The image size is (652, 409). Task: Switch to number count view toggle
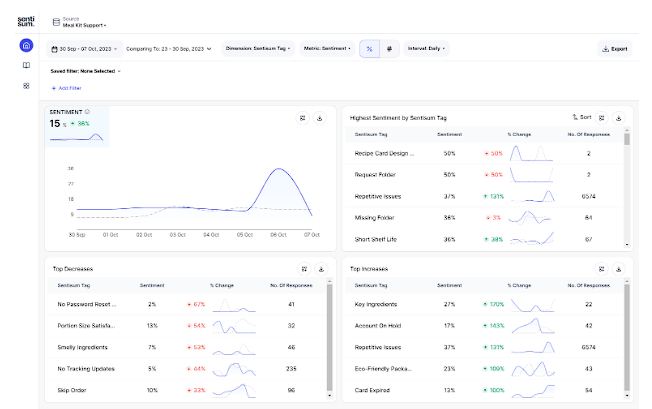390,49
